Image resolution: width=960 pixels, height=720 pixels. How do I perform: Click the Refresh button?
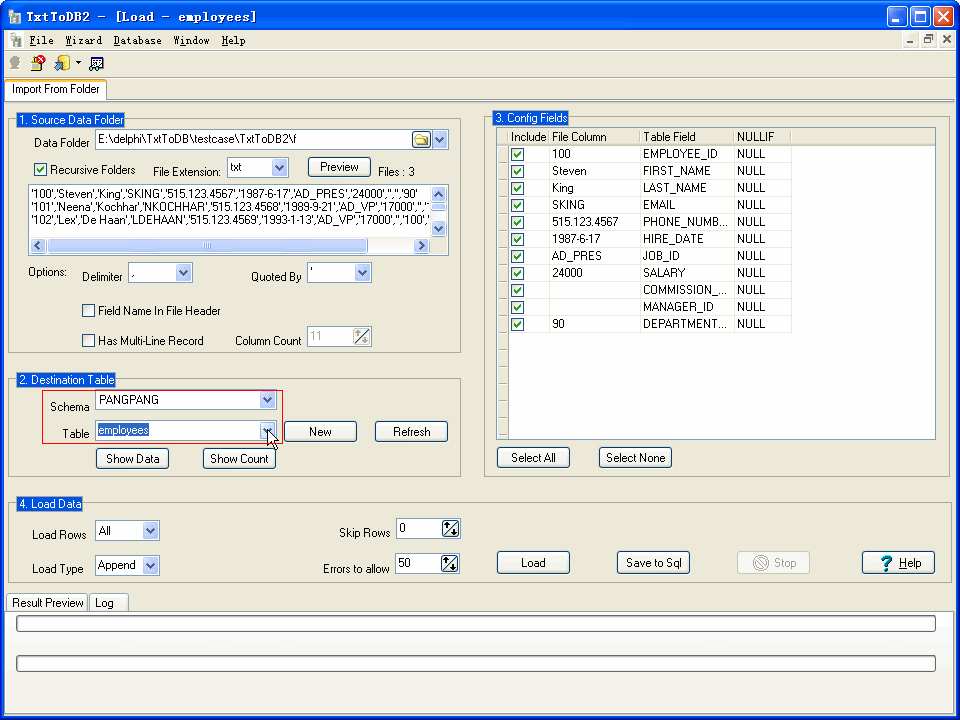[411, 432]
